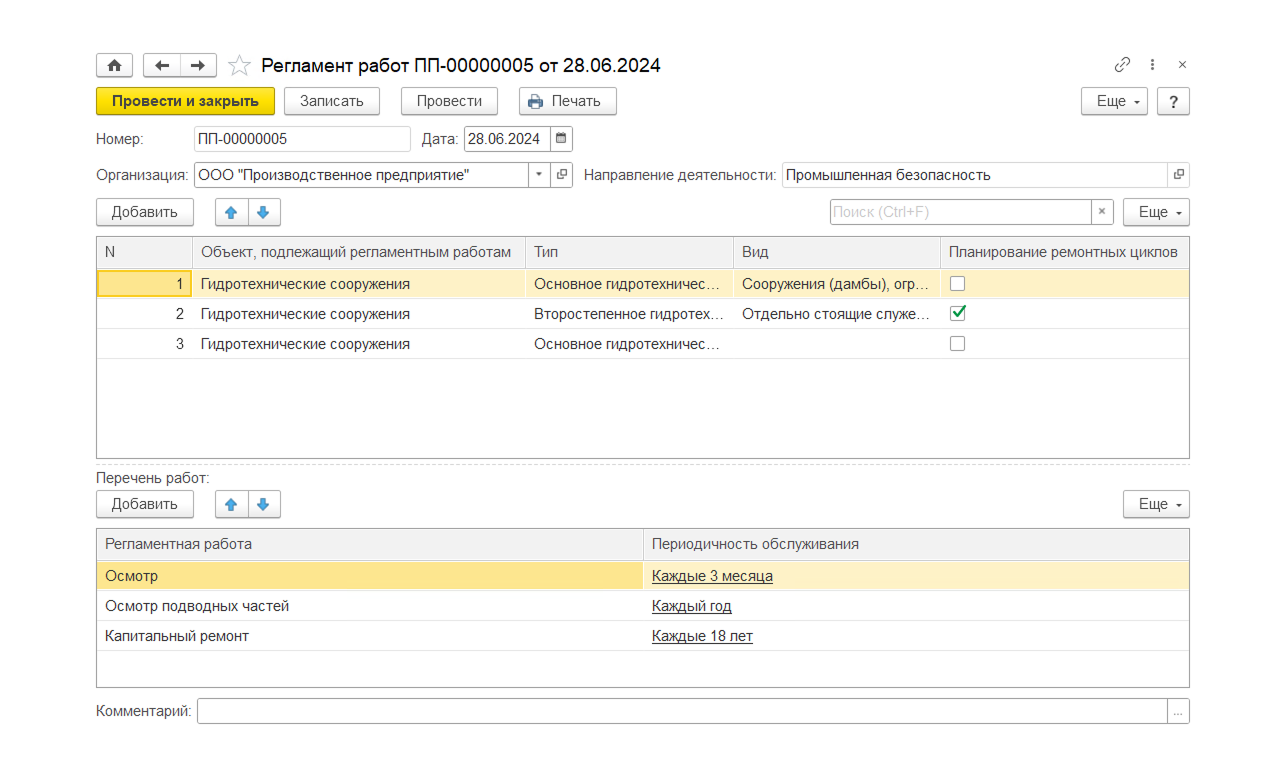
Task: Click Объект, подлежащий регламентным работам header
Action: pos(358,252)
